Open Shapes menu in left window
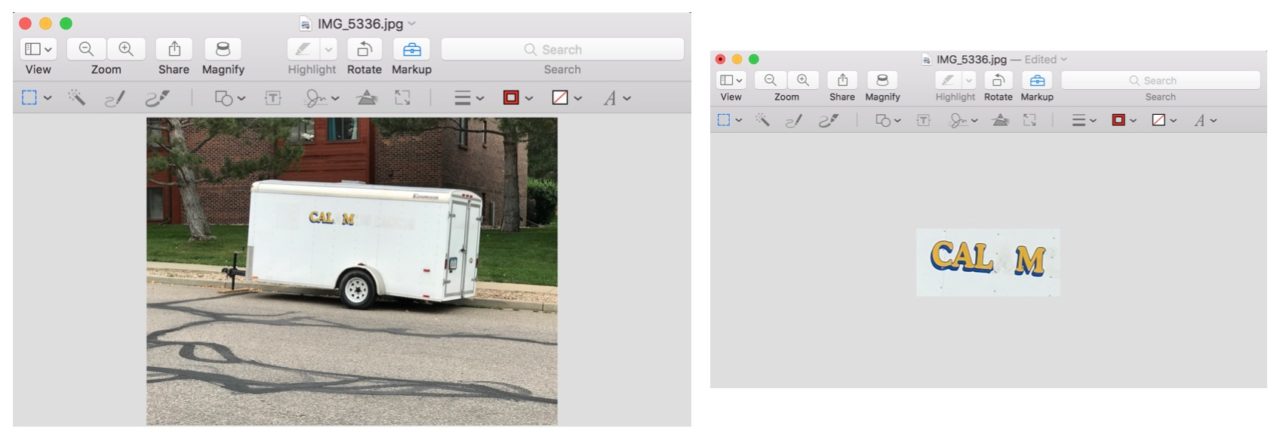 (x=230, y=98)
